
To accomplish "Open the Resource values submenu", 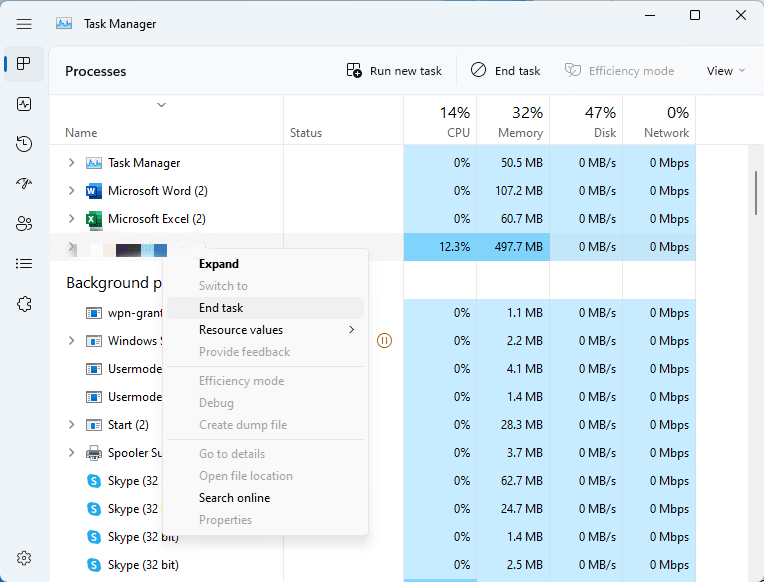I will click(x=266, y=330).
